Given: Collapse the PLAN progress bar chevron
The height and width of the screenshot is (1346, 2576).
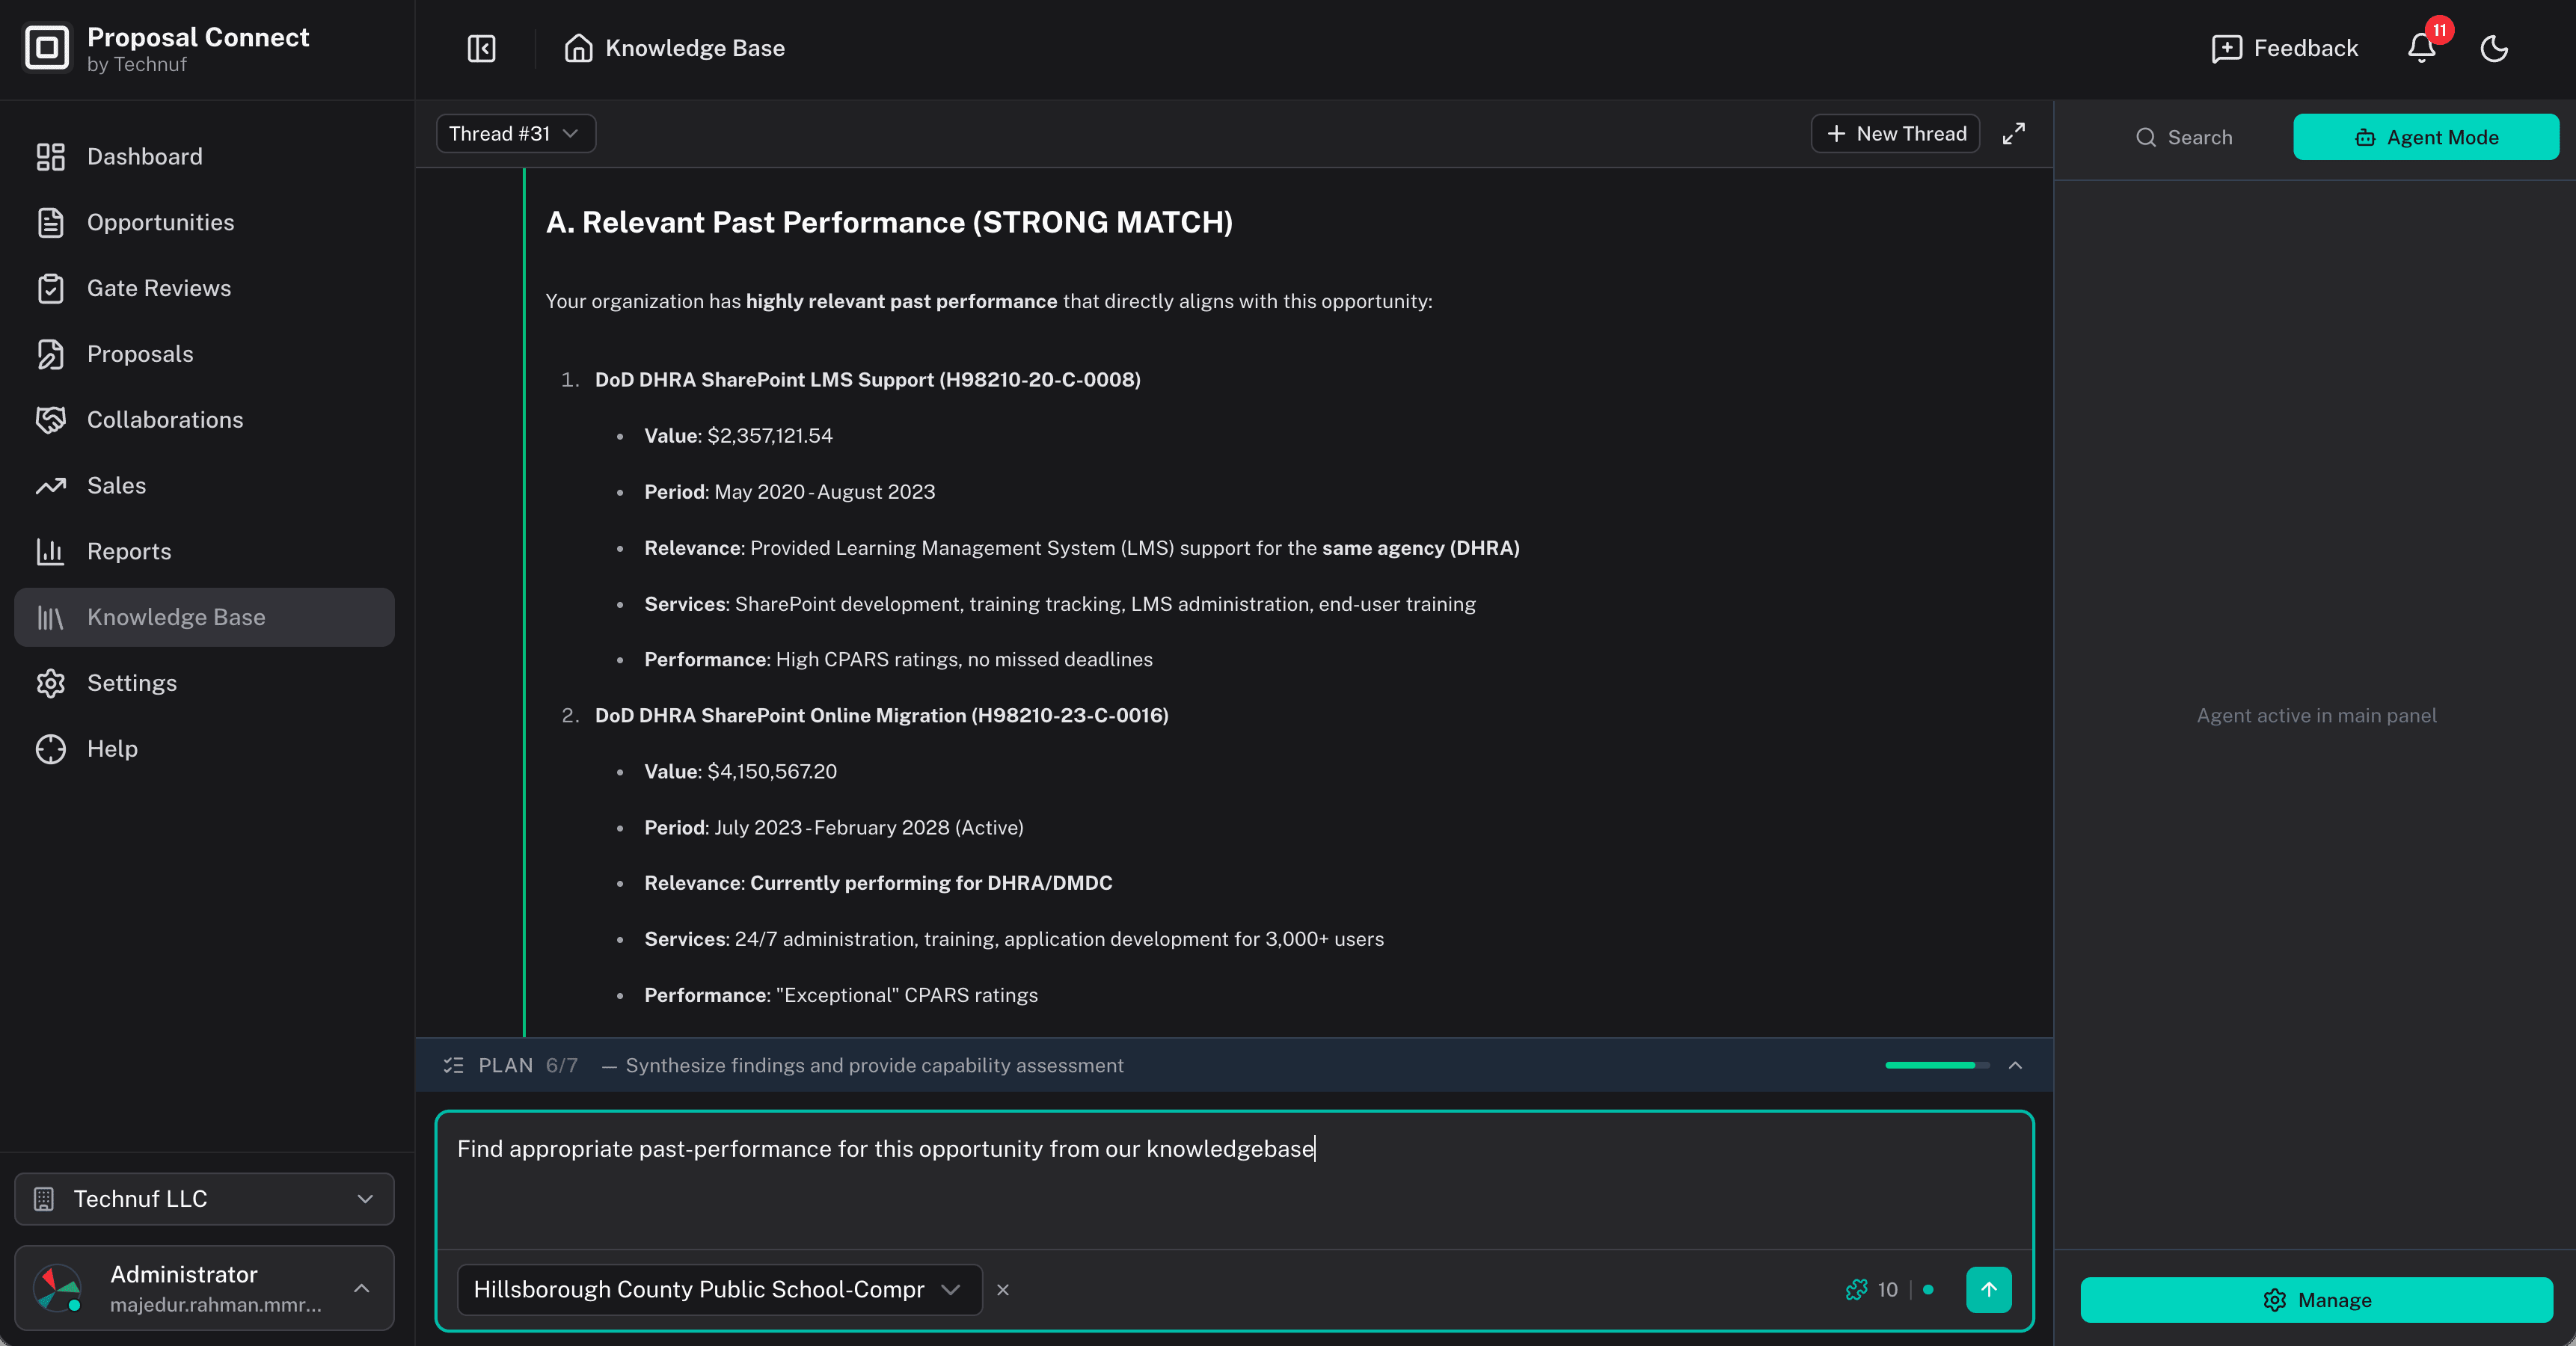Looking at the screenshot, I should [x=2015, y=1065].
